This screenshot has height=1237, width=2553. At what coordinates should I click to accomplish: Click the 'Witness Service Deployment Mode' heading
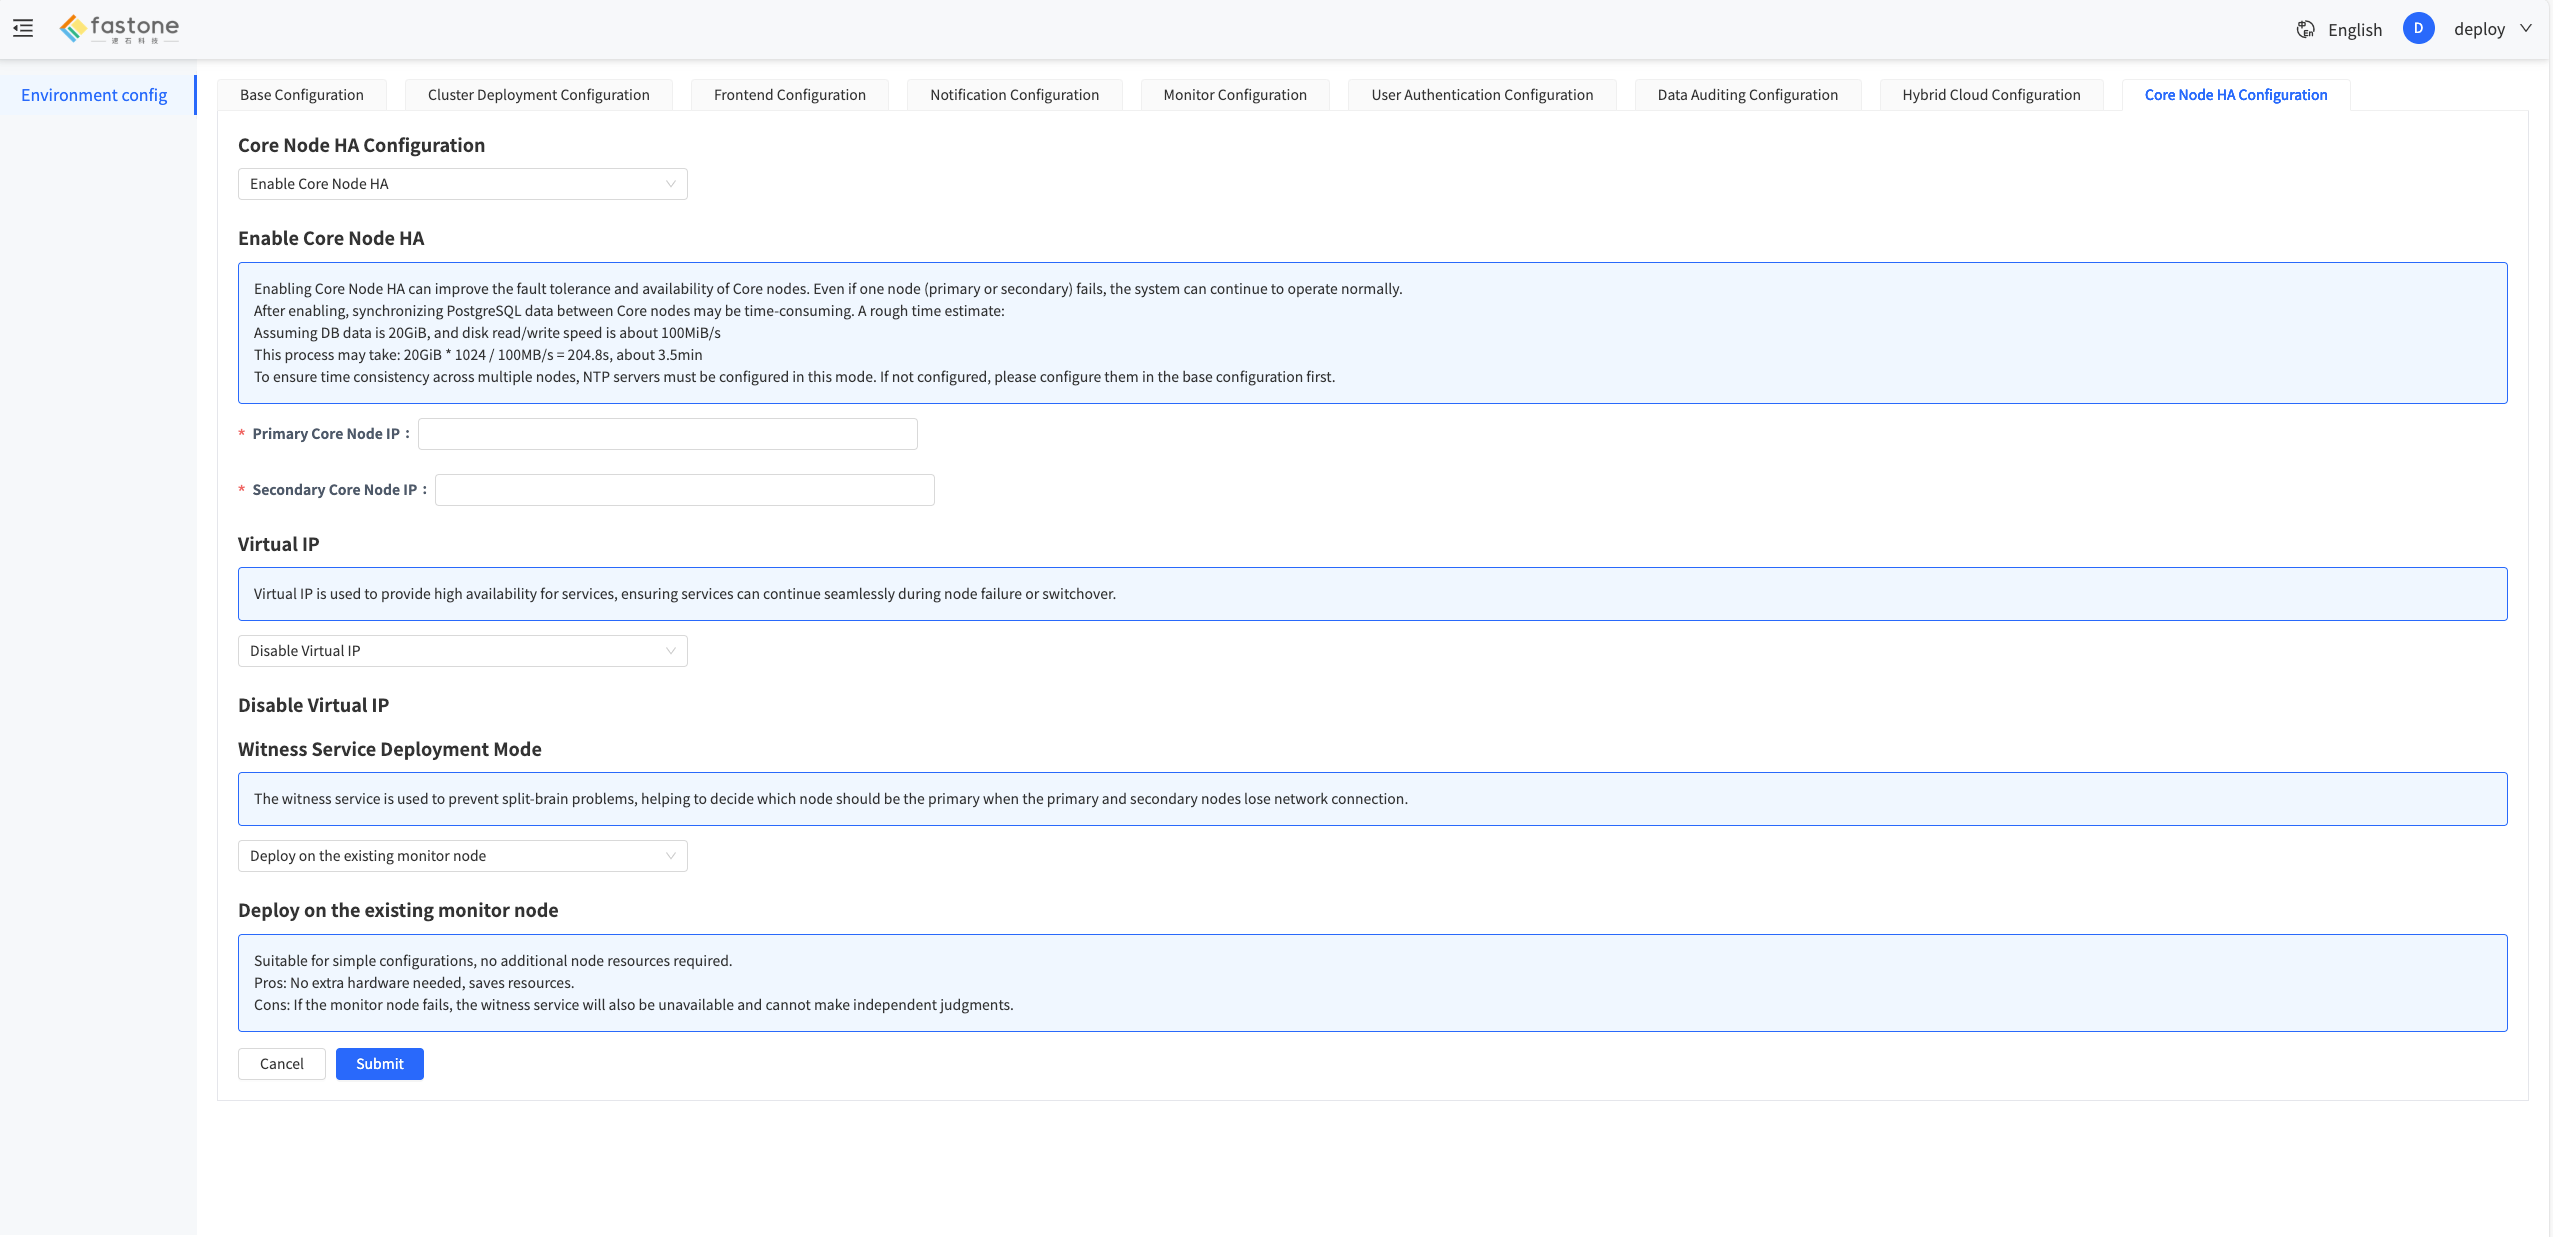tap(390, 749)
